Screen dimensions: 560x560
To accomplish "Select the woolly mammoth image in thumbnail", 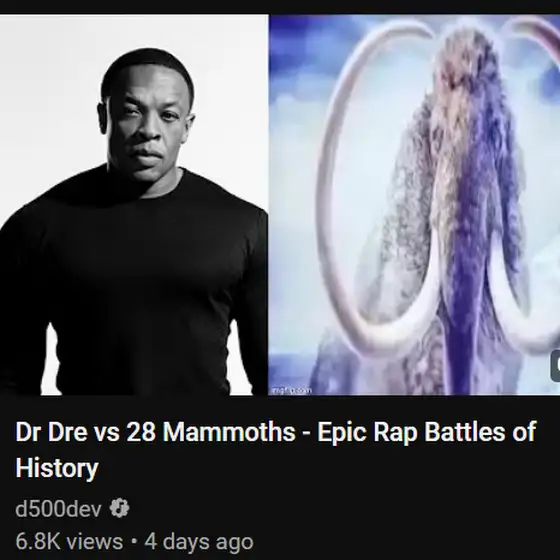I will [414, 205].
